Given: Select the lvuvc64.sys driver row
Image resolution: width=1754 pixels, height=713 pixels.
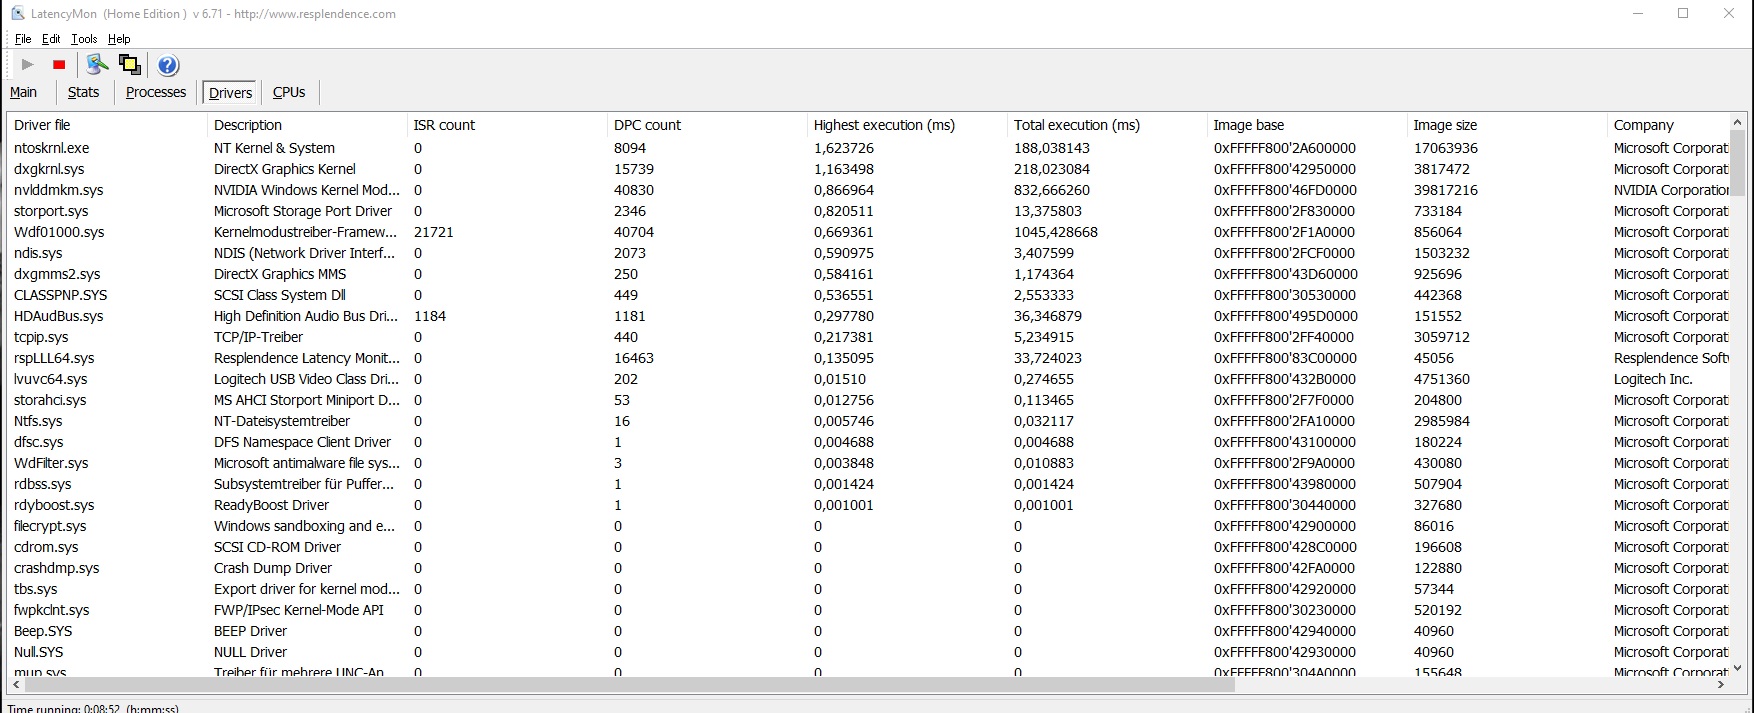Looking at the screenshot, I should [x=869, y=379].
